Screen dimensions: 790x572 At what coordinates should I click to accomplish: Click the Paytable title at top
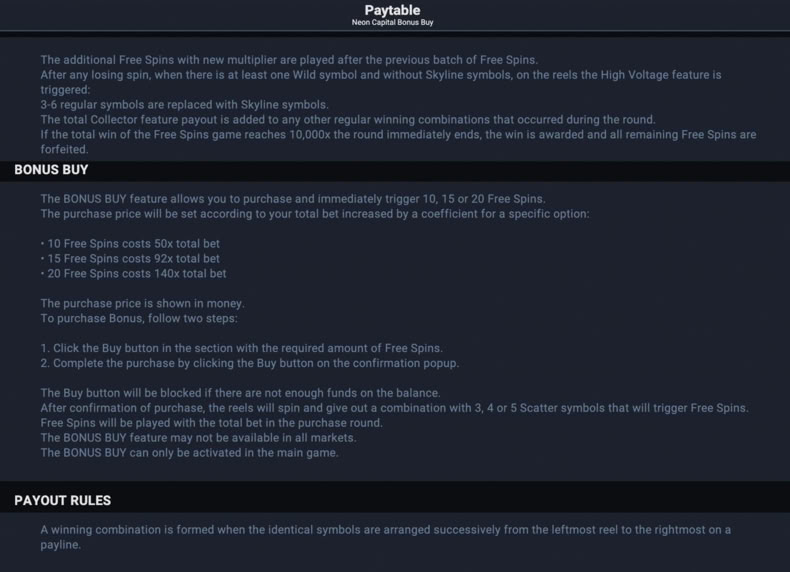[x=392, y=10]
